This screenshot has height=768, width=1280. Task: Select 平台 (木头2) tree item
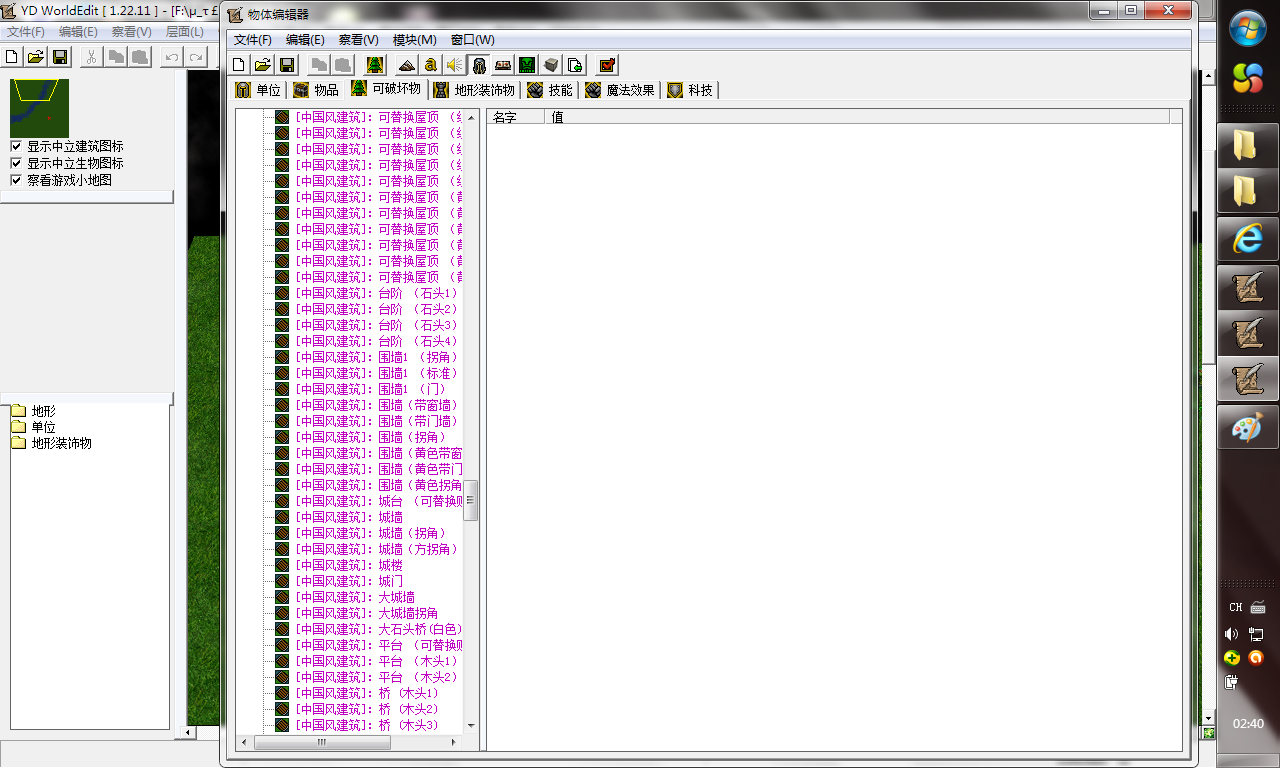376,677
